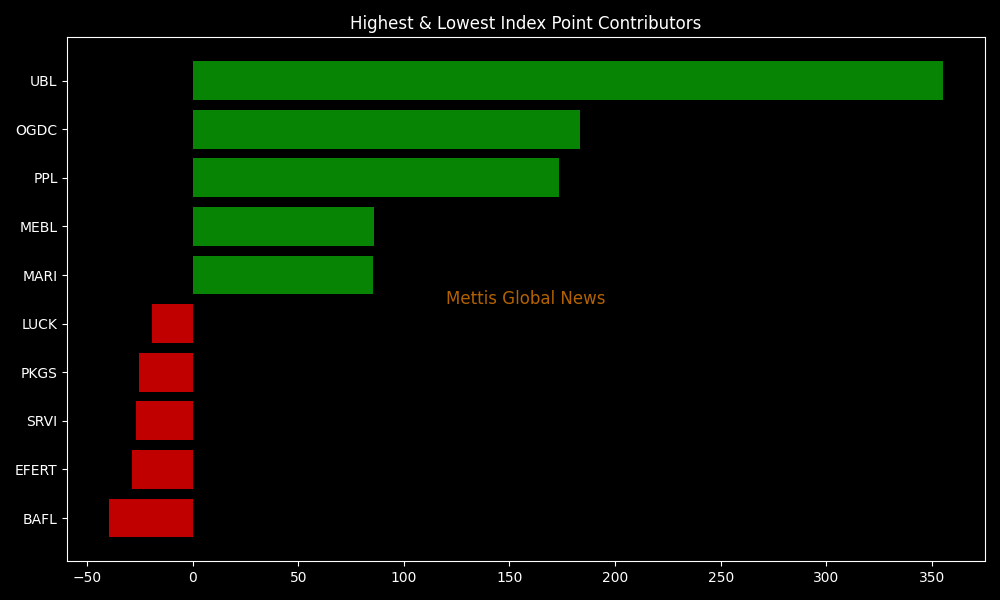This screenshot has height=600, width=1000.
Task: Click the 'BAFL' axis label
Action: [40, 519]
